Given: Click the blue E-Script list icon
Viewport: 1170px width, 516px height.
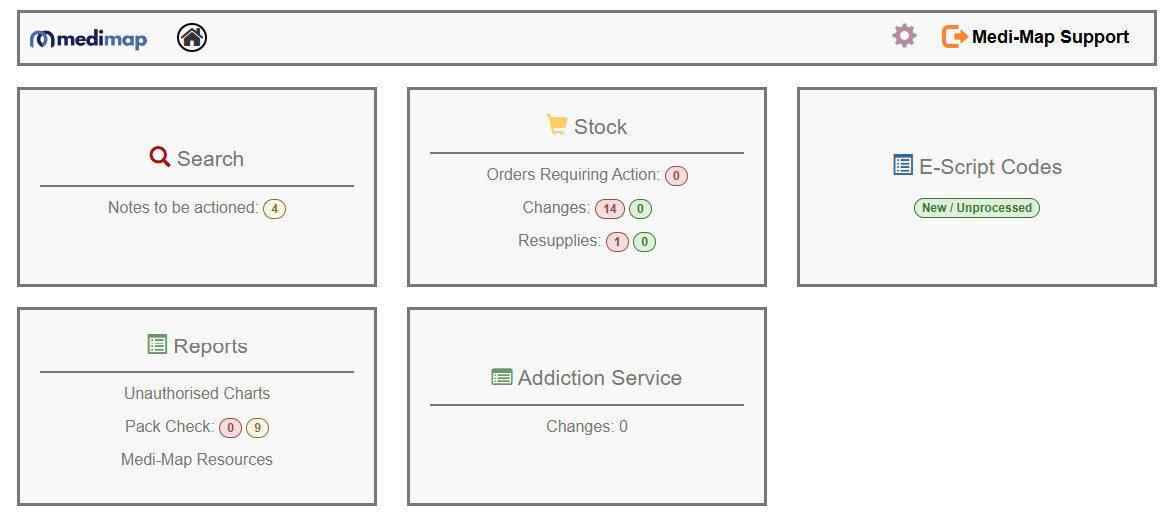Looking at the screenshot, I should click(903, 165).
